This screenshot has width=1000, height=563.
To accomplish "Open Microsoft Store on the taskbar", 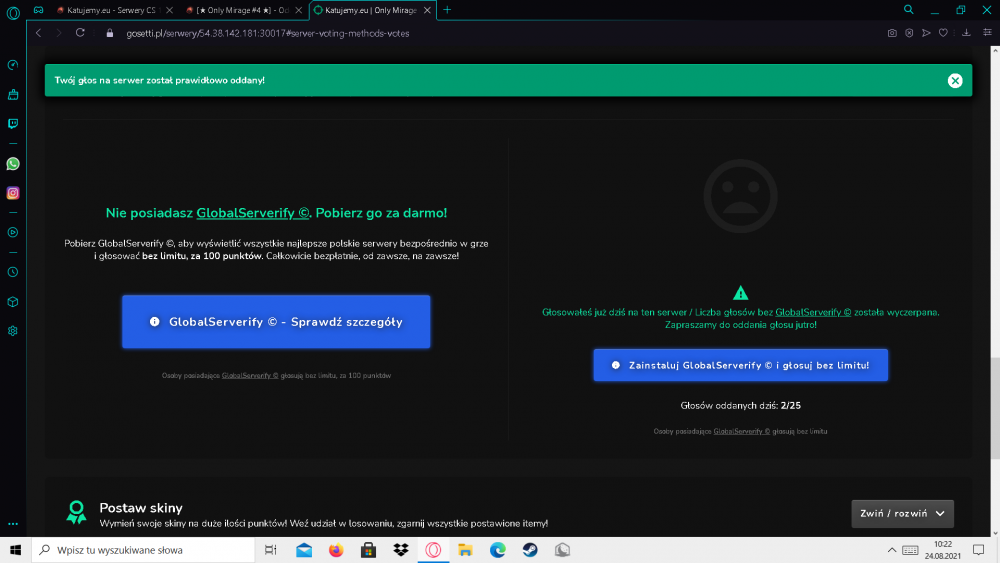I will (x=369, y=550).
